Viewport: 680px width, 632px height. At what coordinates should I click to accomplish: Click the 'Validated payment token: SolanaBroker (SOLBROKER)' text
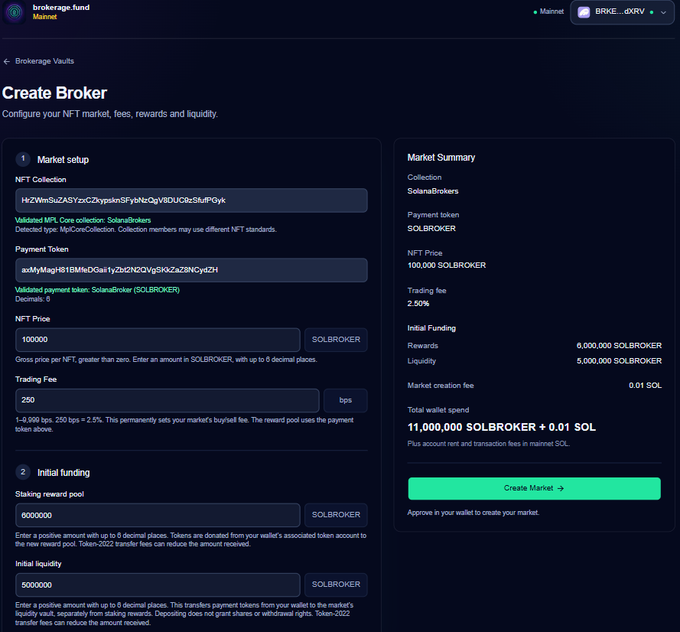coord(97,290)
